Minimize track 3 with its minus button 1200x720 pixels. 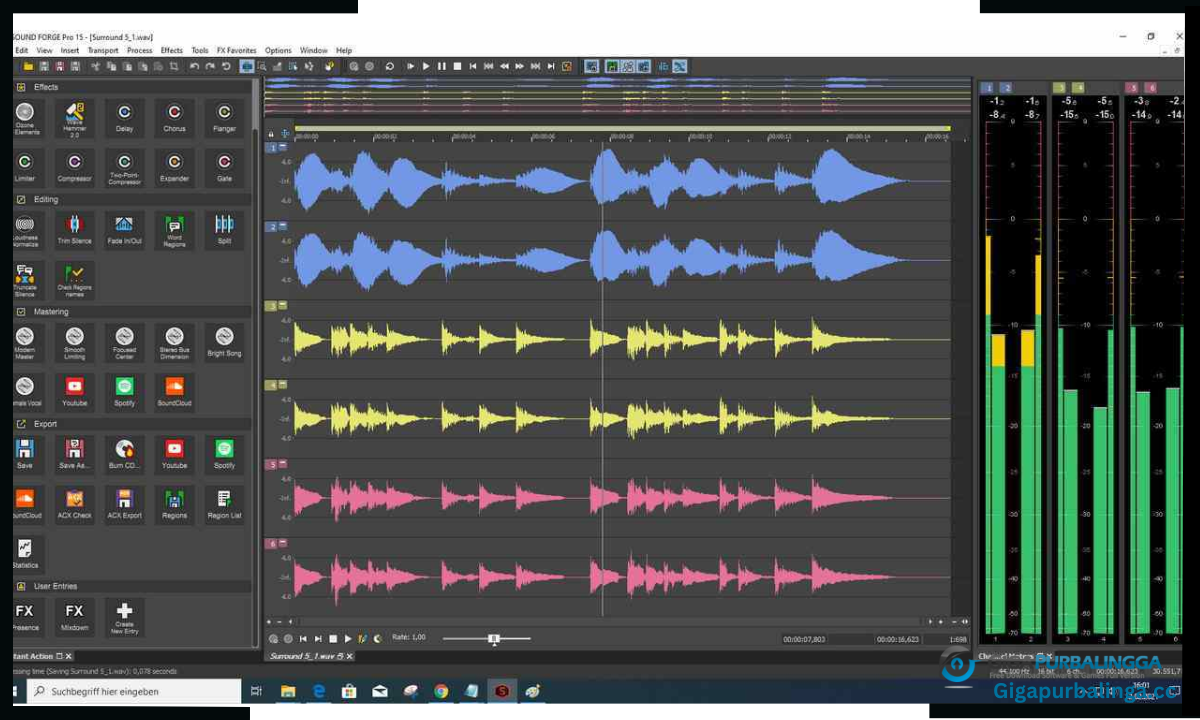coord(283,305)
